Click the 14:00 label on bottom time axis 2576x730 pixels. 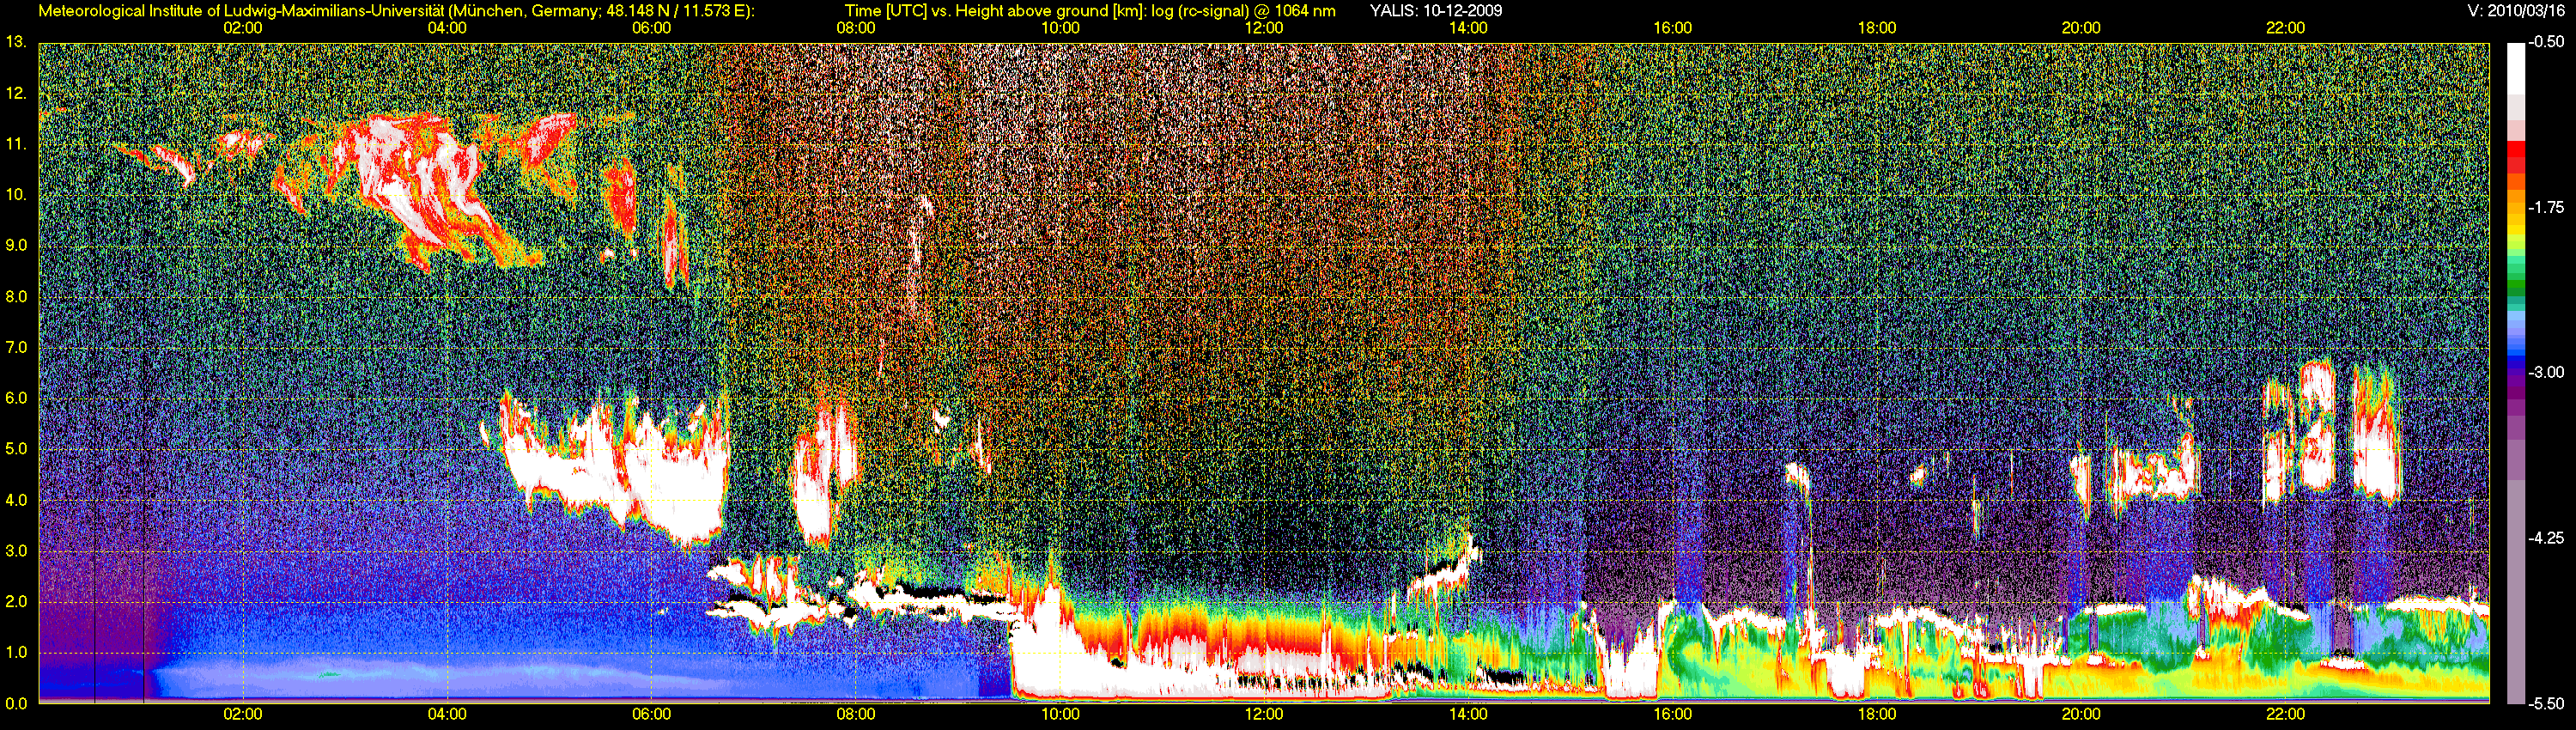pyautogui.click(x=1468, y=714)
